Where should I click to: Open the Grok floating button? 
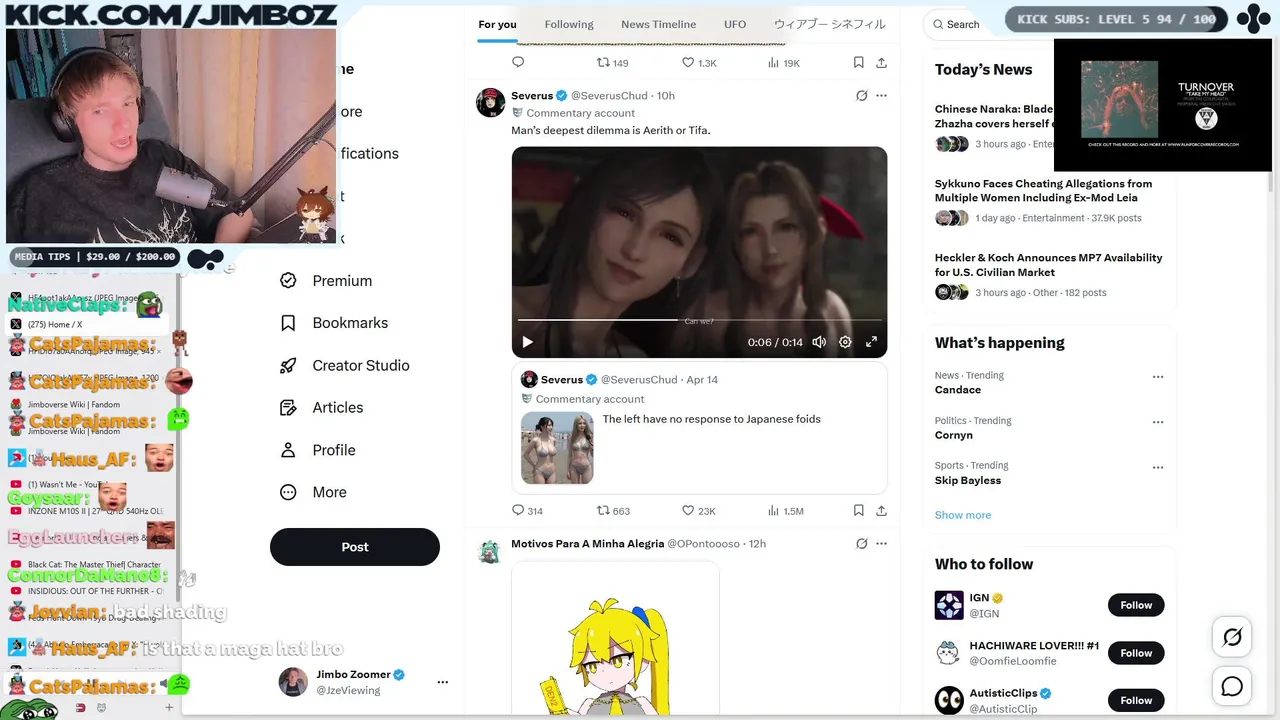[x=1232, y=637]
